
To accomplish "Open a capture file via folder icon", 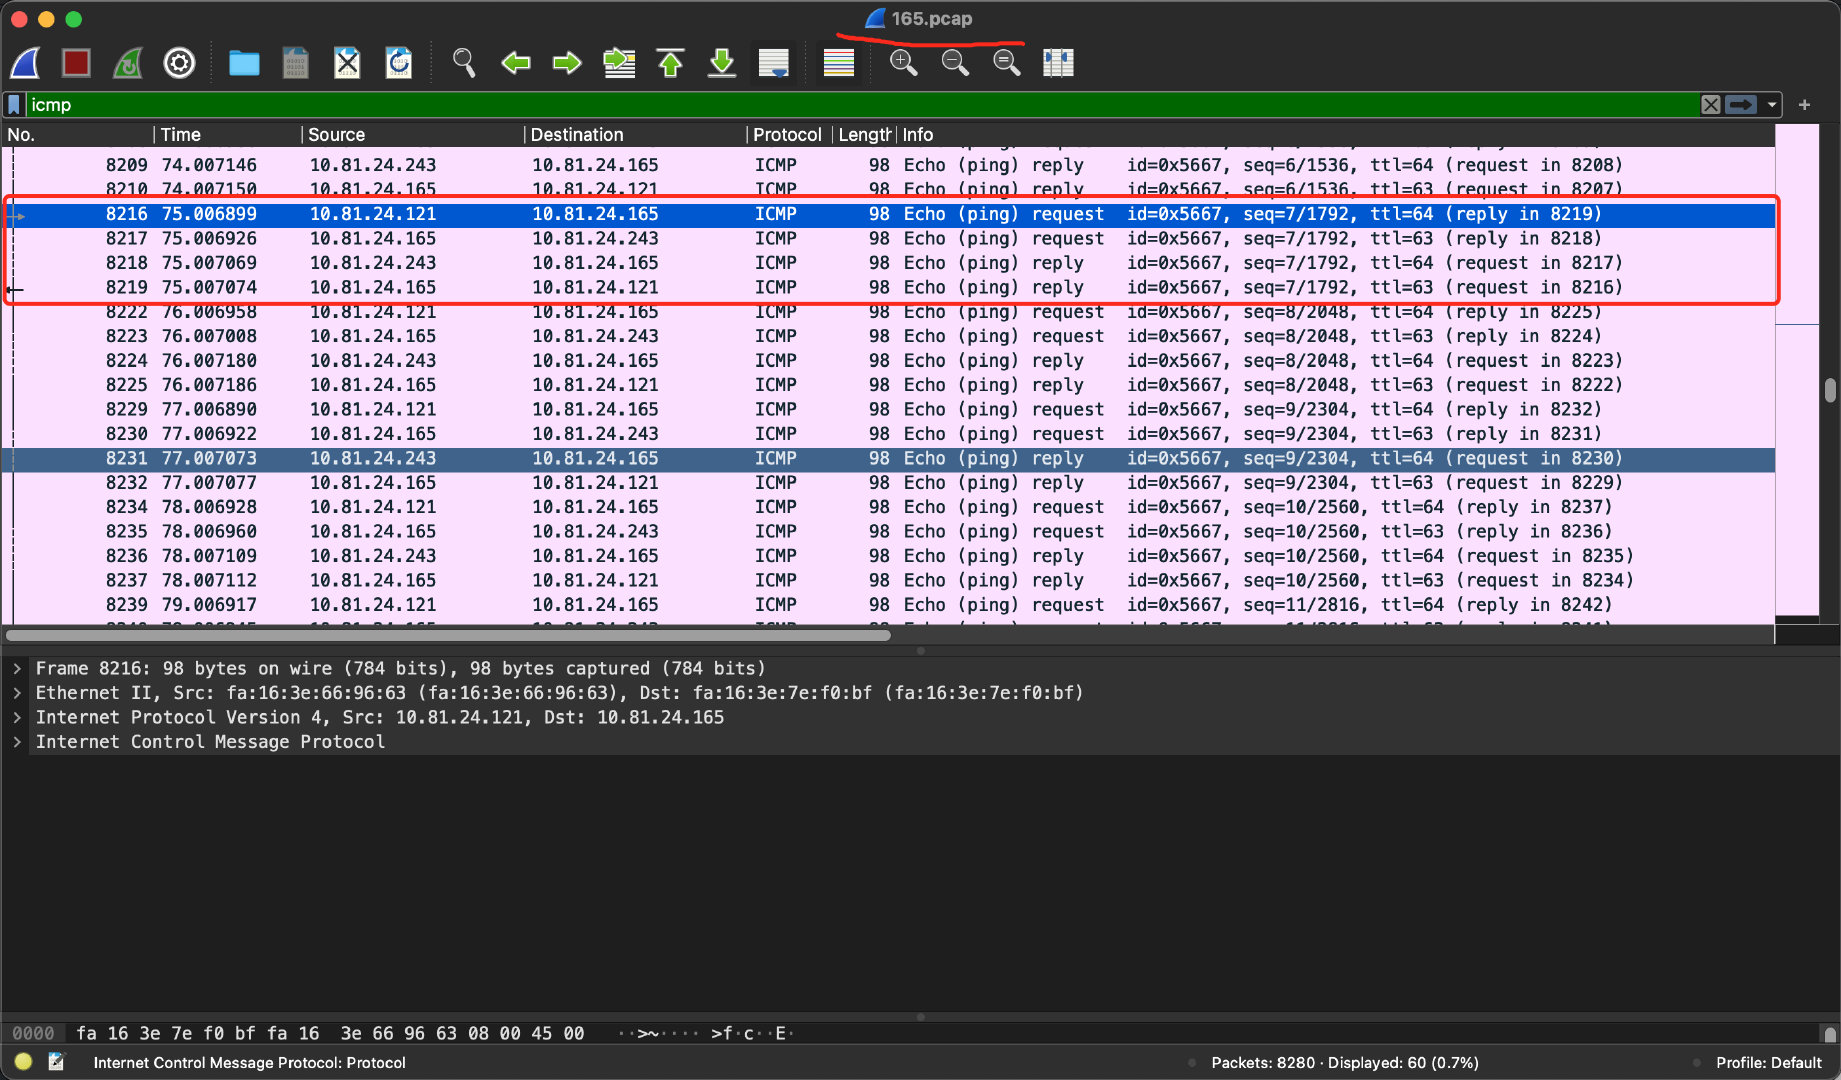I will (x=244, y=63).
